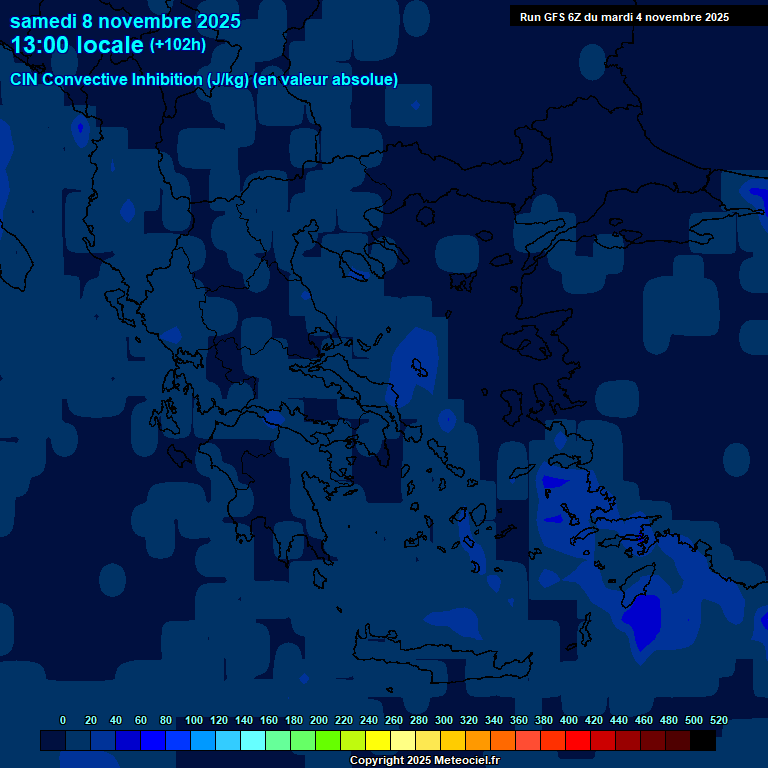The height and width of the screenshot is (768, 768).
Task: Click the '260' legend scale label
Action: pyautogui.click(x=394, y=720)
